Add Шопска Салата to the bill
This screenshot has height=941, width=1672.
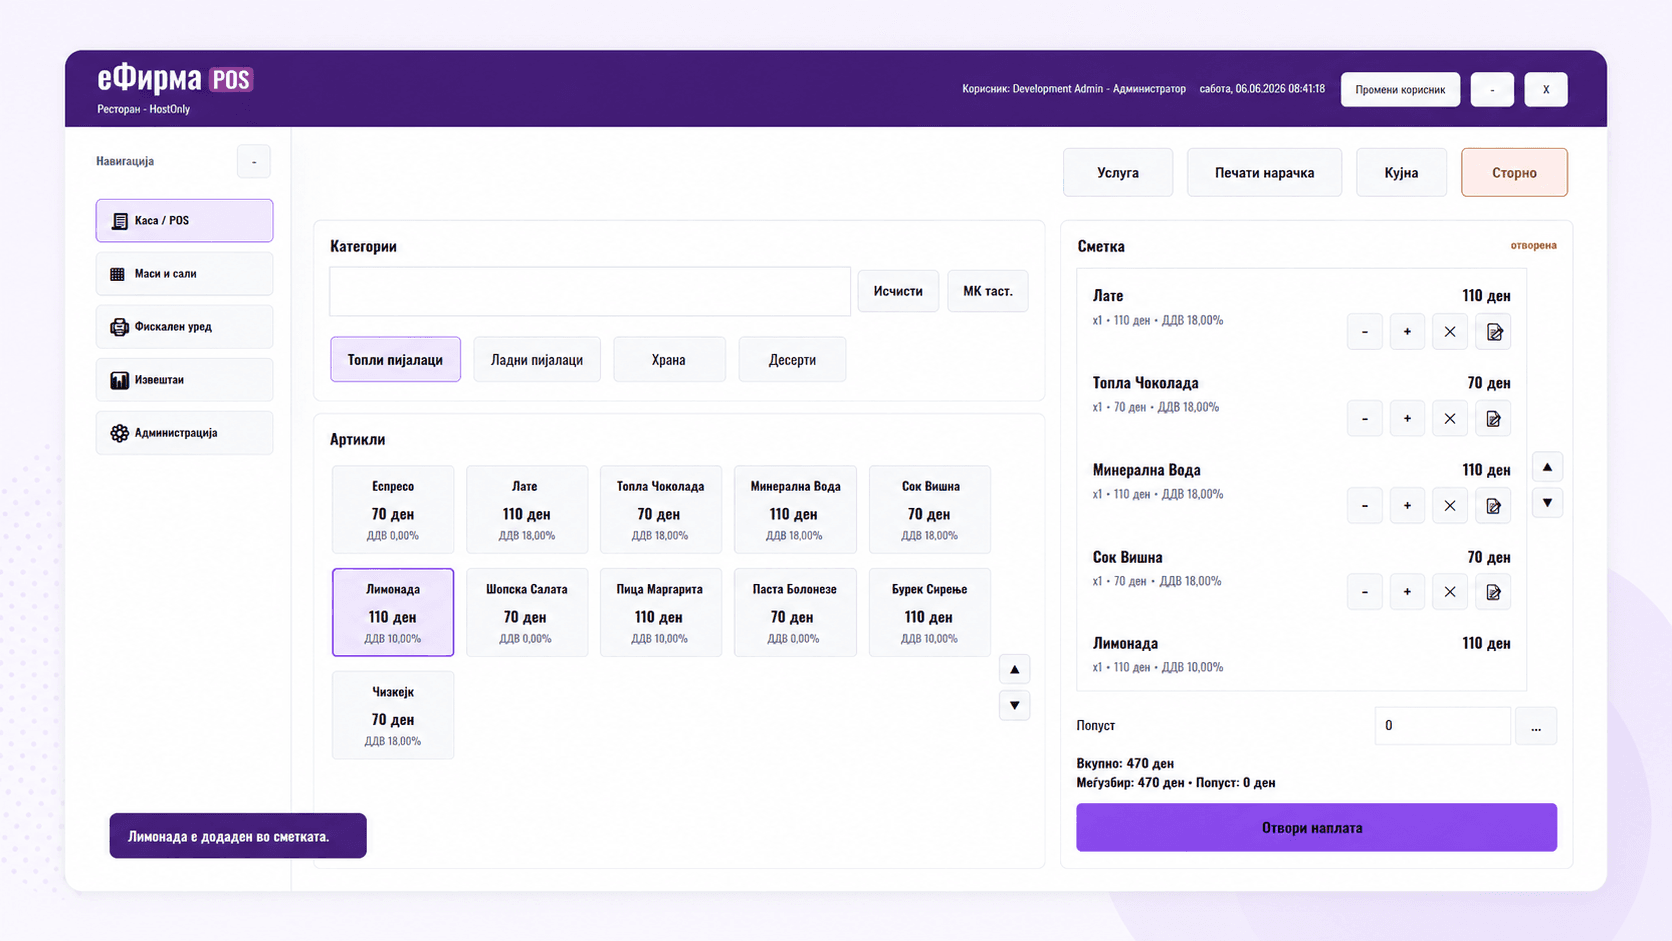(527, 612)
